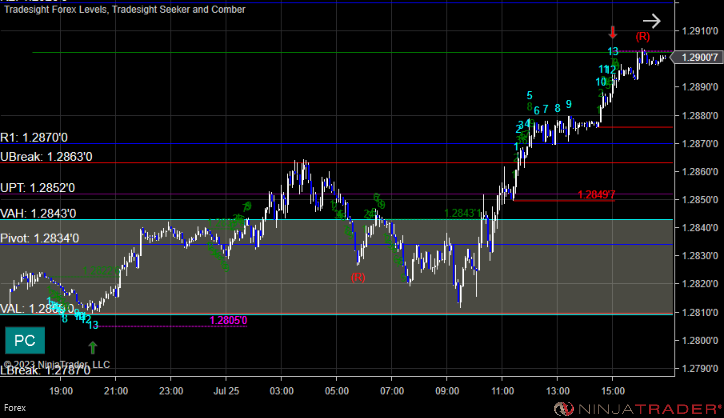Viewport: 724px width, 418px height.
Task: Click the PC button on the chart
Action: (25, 340)
